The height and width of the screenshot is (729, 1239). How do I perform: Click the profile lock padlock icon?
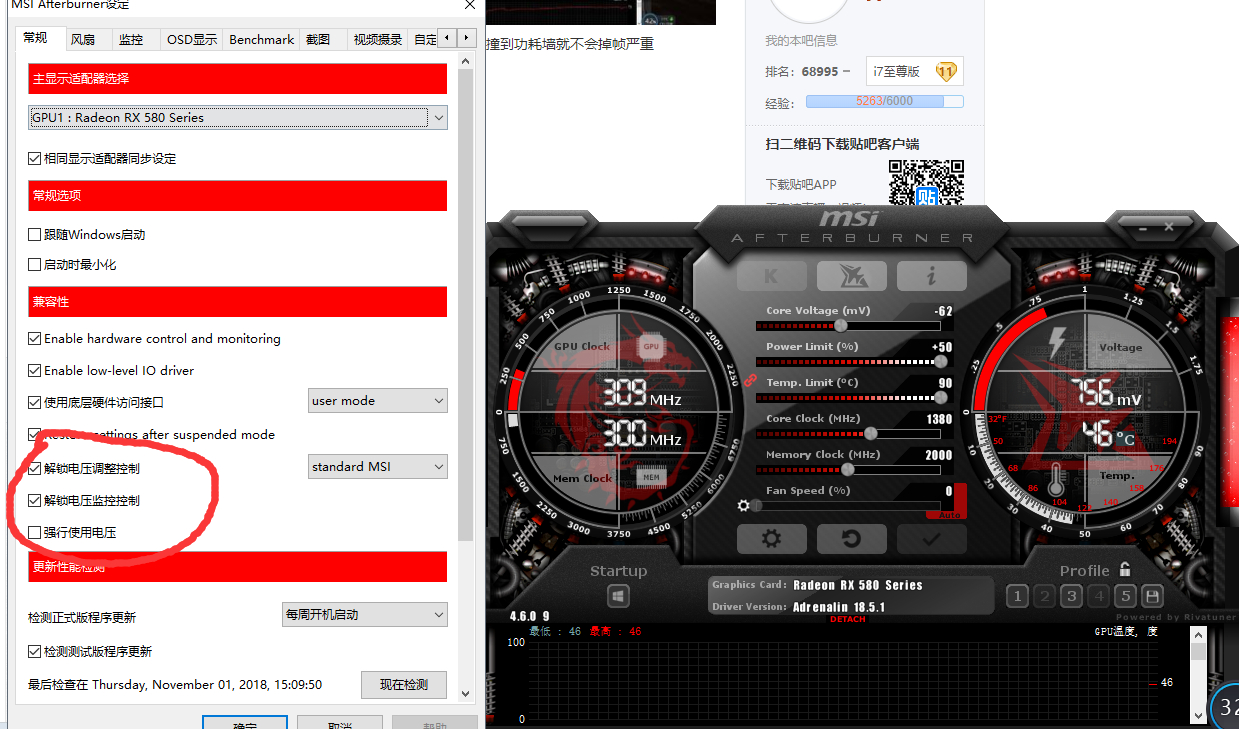(x=1125, y=569)
